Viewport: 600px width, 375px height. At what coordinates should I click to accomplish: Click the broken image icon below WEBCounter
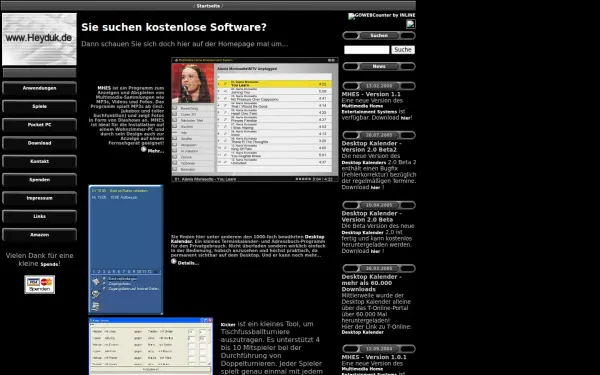tap(411, 24)
